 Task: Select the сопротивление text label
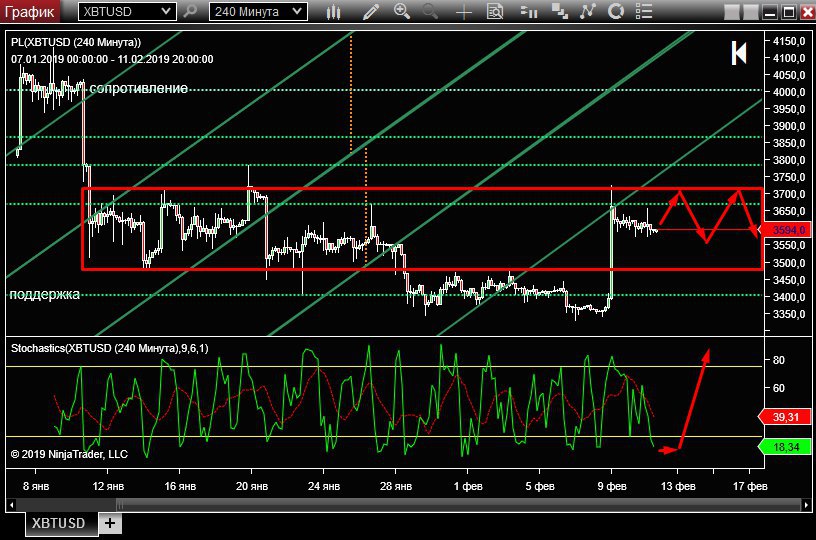(138, 88)
